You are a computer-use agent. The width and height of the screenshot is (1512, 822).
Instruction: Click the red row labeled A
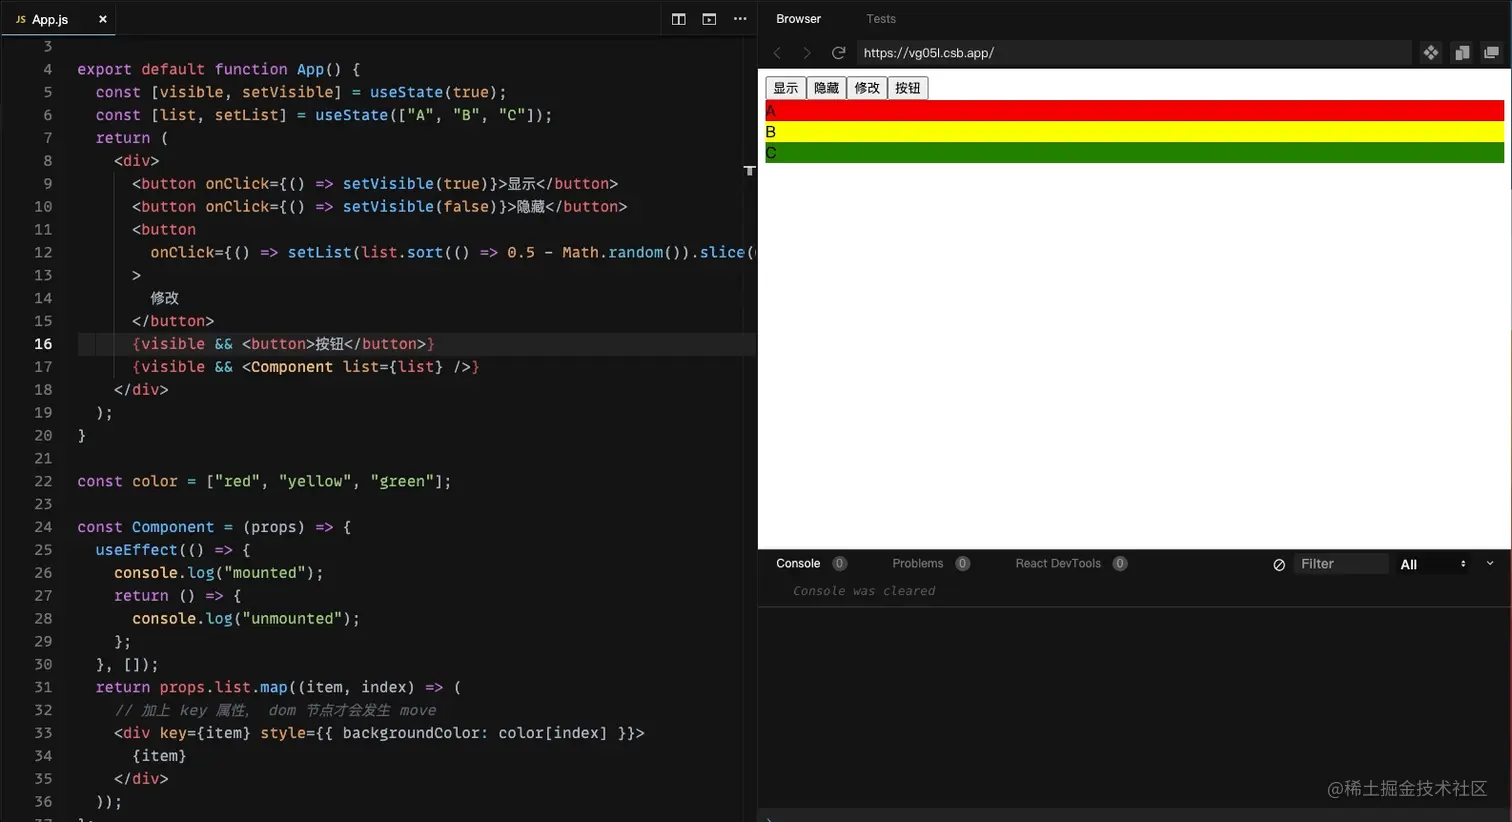pos(1135,111)
